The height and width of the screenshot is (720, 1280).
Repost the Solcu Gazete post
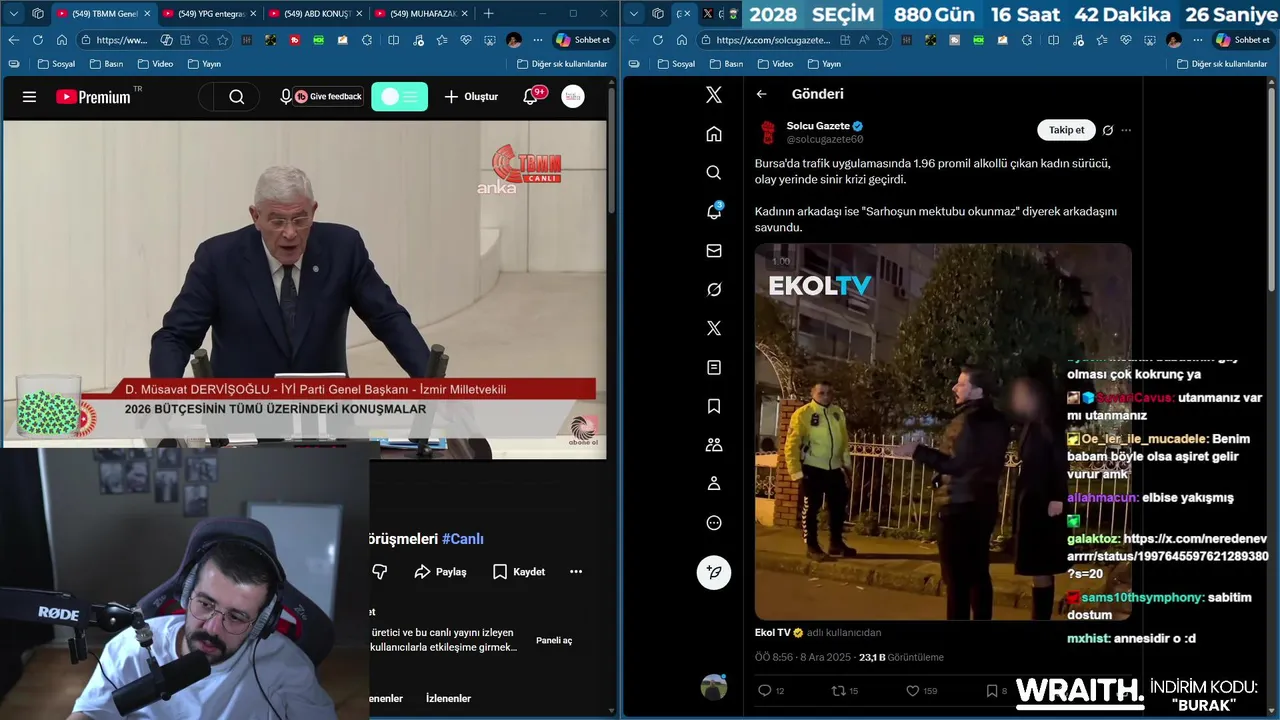[x=839, y=691]
